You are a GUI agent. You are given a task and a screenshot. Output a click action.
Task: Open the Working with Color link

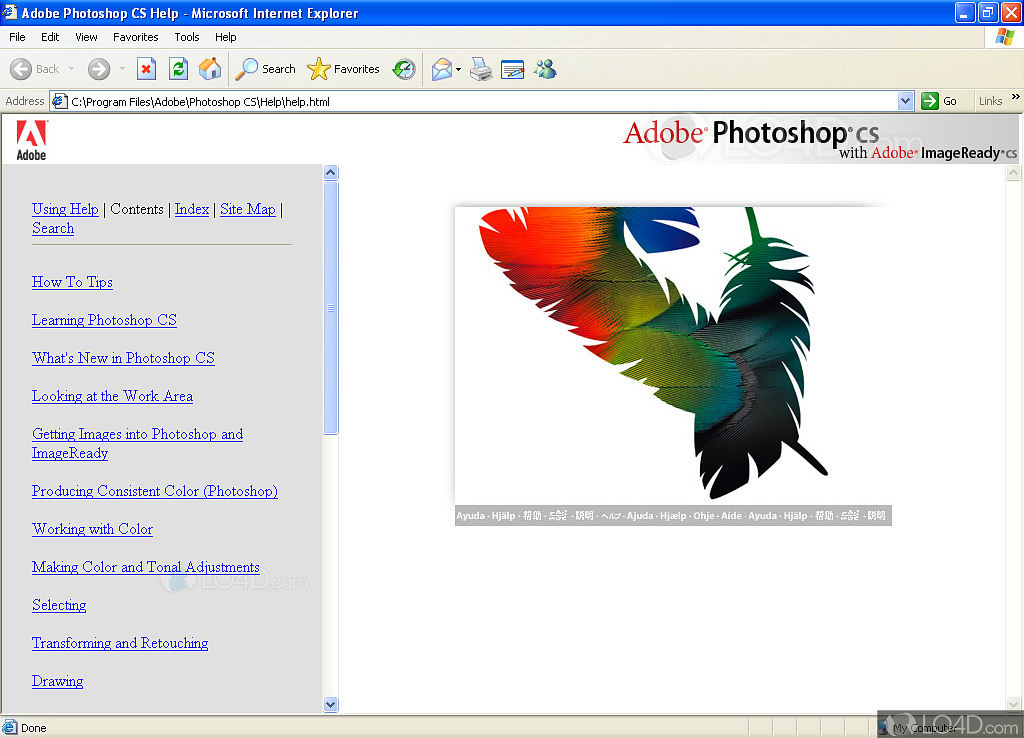(92, 529)
